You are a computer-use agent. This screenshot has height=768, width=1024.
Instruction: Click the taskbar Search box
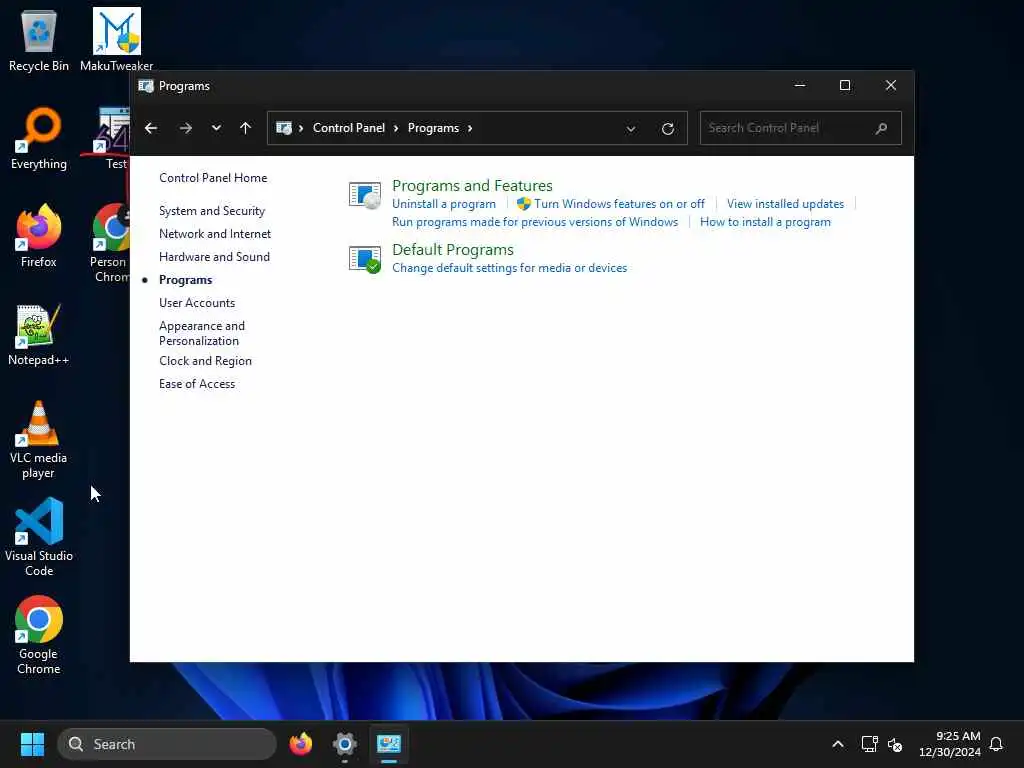[167, 744]
